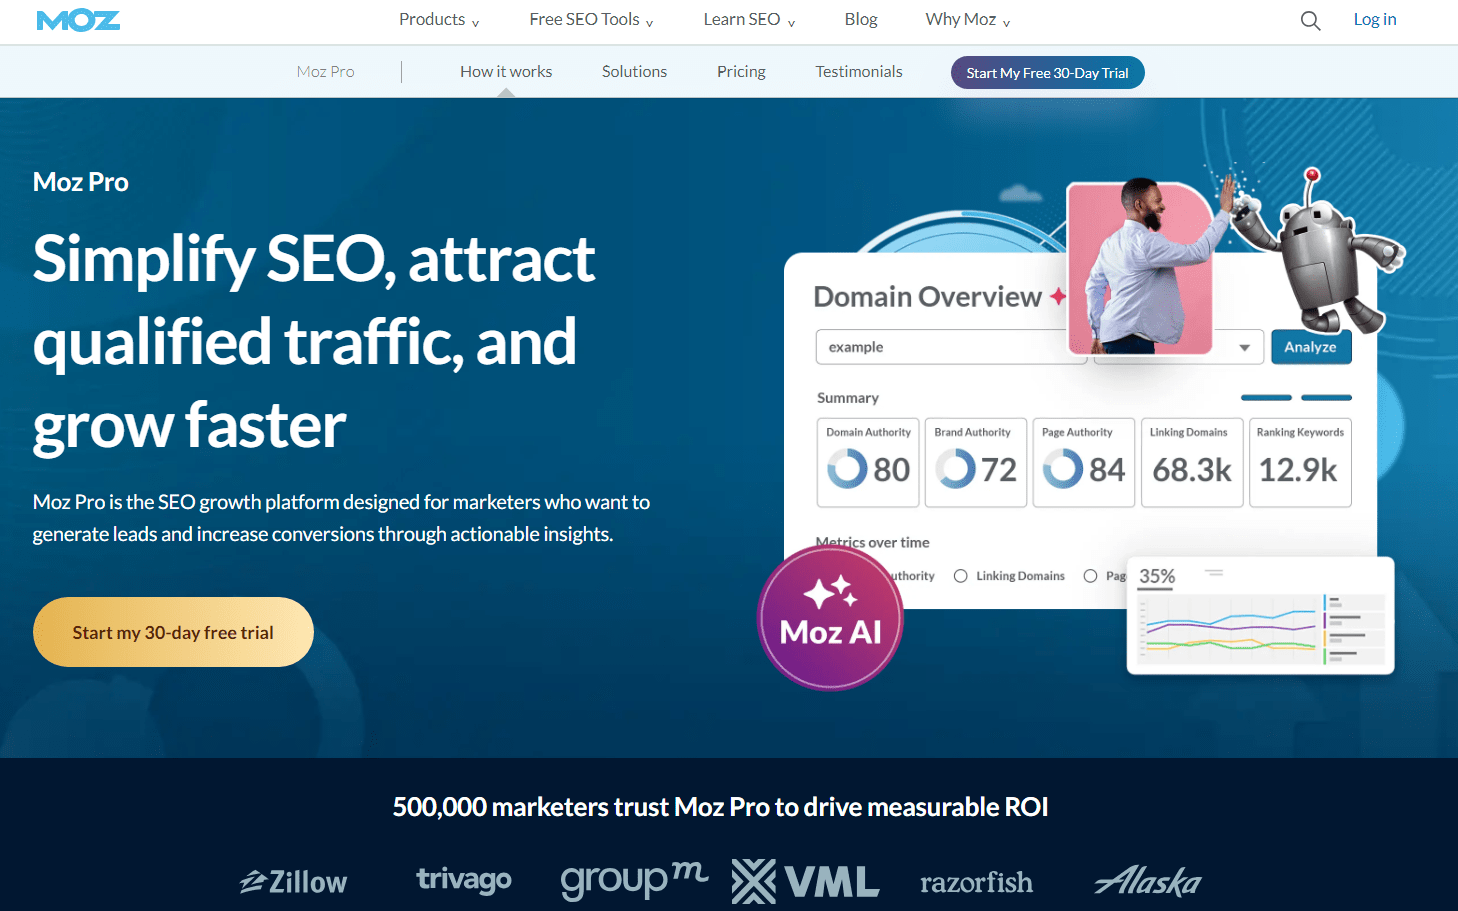Go to How it works section

506,72
